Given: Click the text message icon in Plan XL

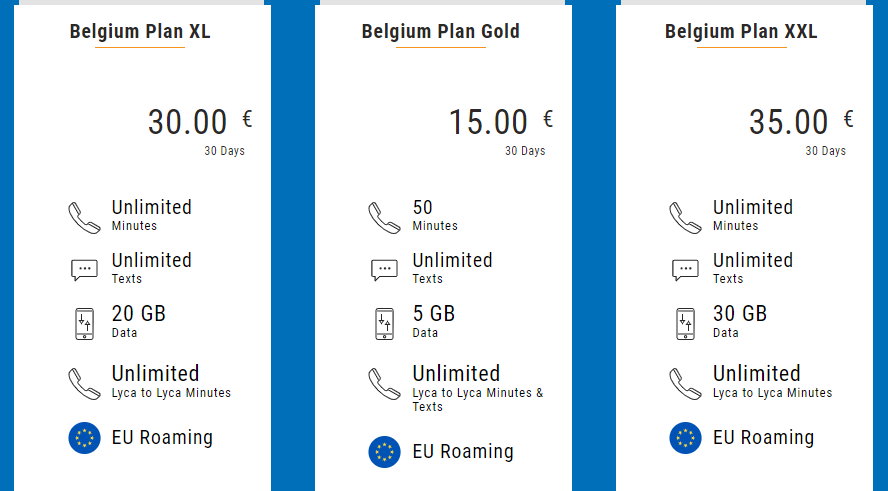Looking at the screenshot, I should pyautogui.click(x=84, y=270).
